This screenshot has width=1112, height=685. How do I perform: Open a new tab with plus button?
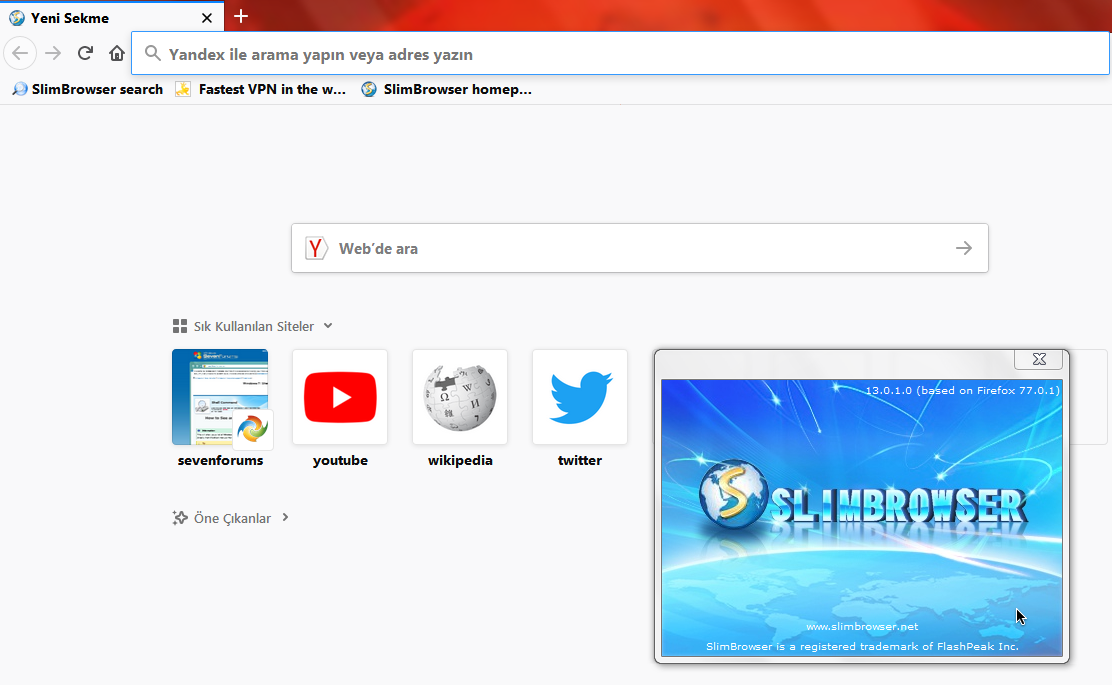tap(241, 16)
